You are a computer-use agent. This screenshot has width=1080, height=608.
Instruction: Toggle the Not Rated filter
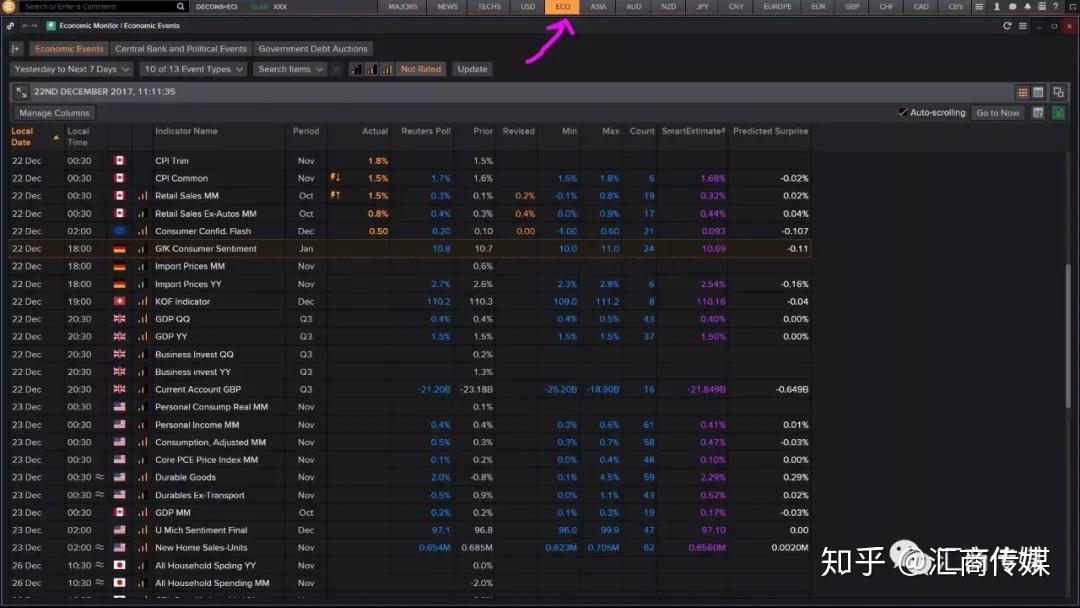coord(421,69)
